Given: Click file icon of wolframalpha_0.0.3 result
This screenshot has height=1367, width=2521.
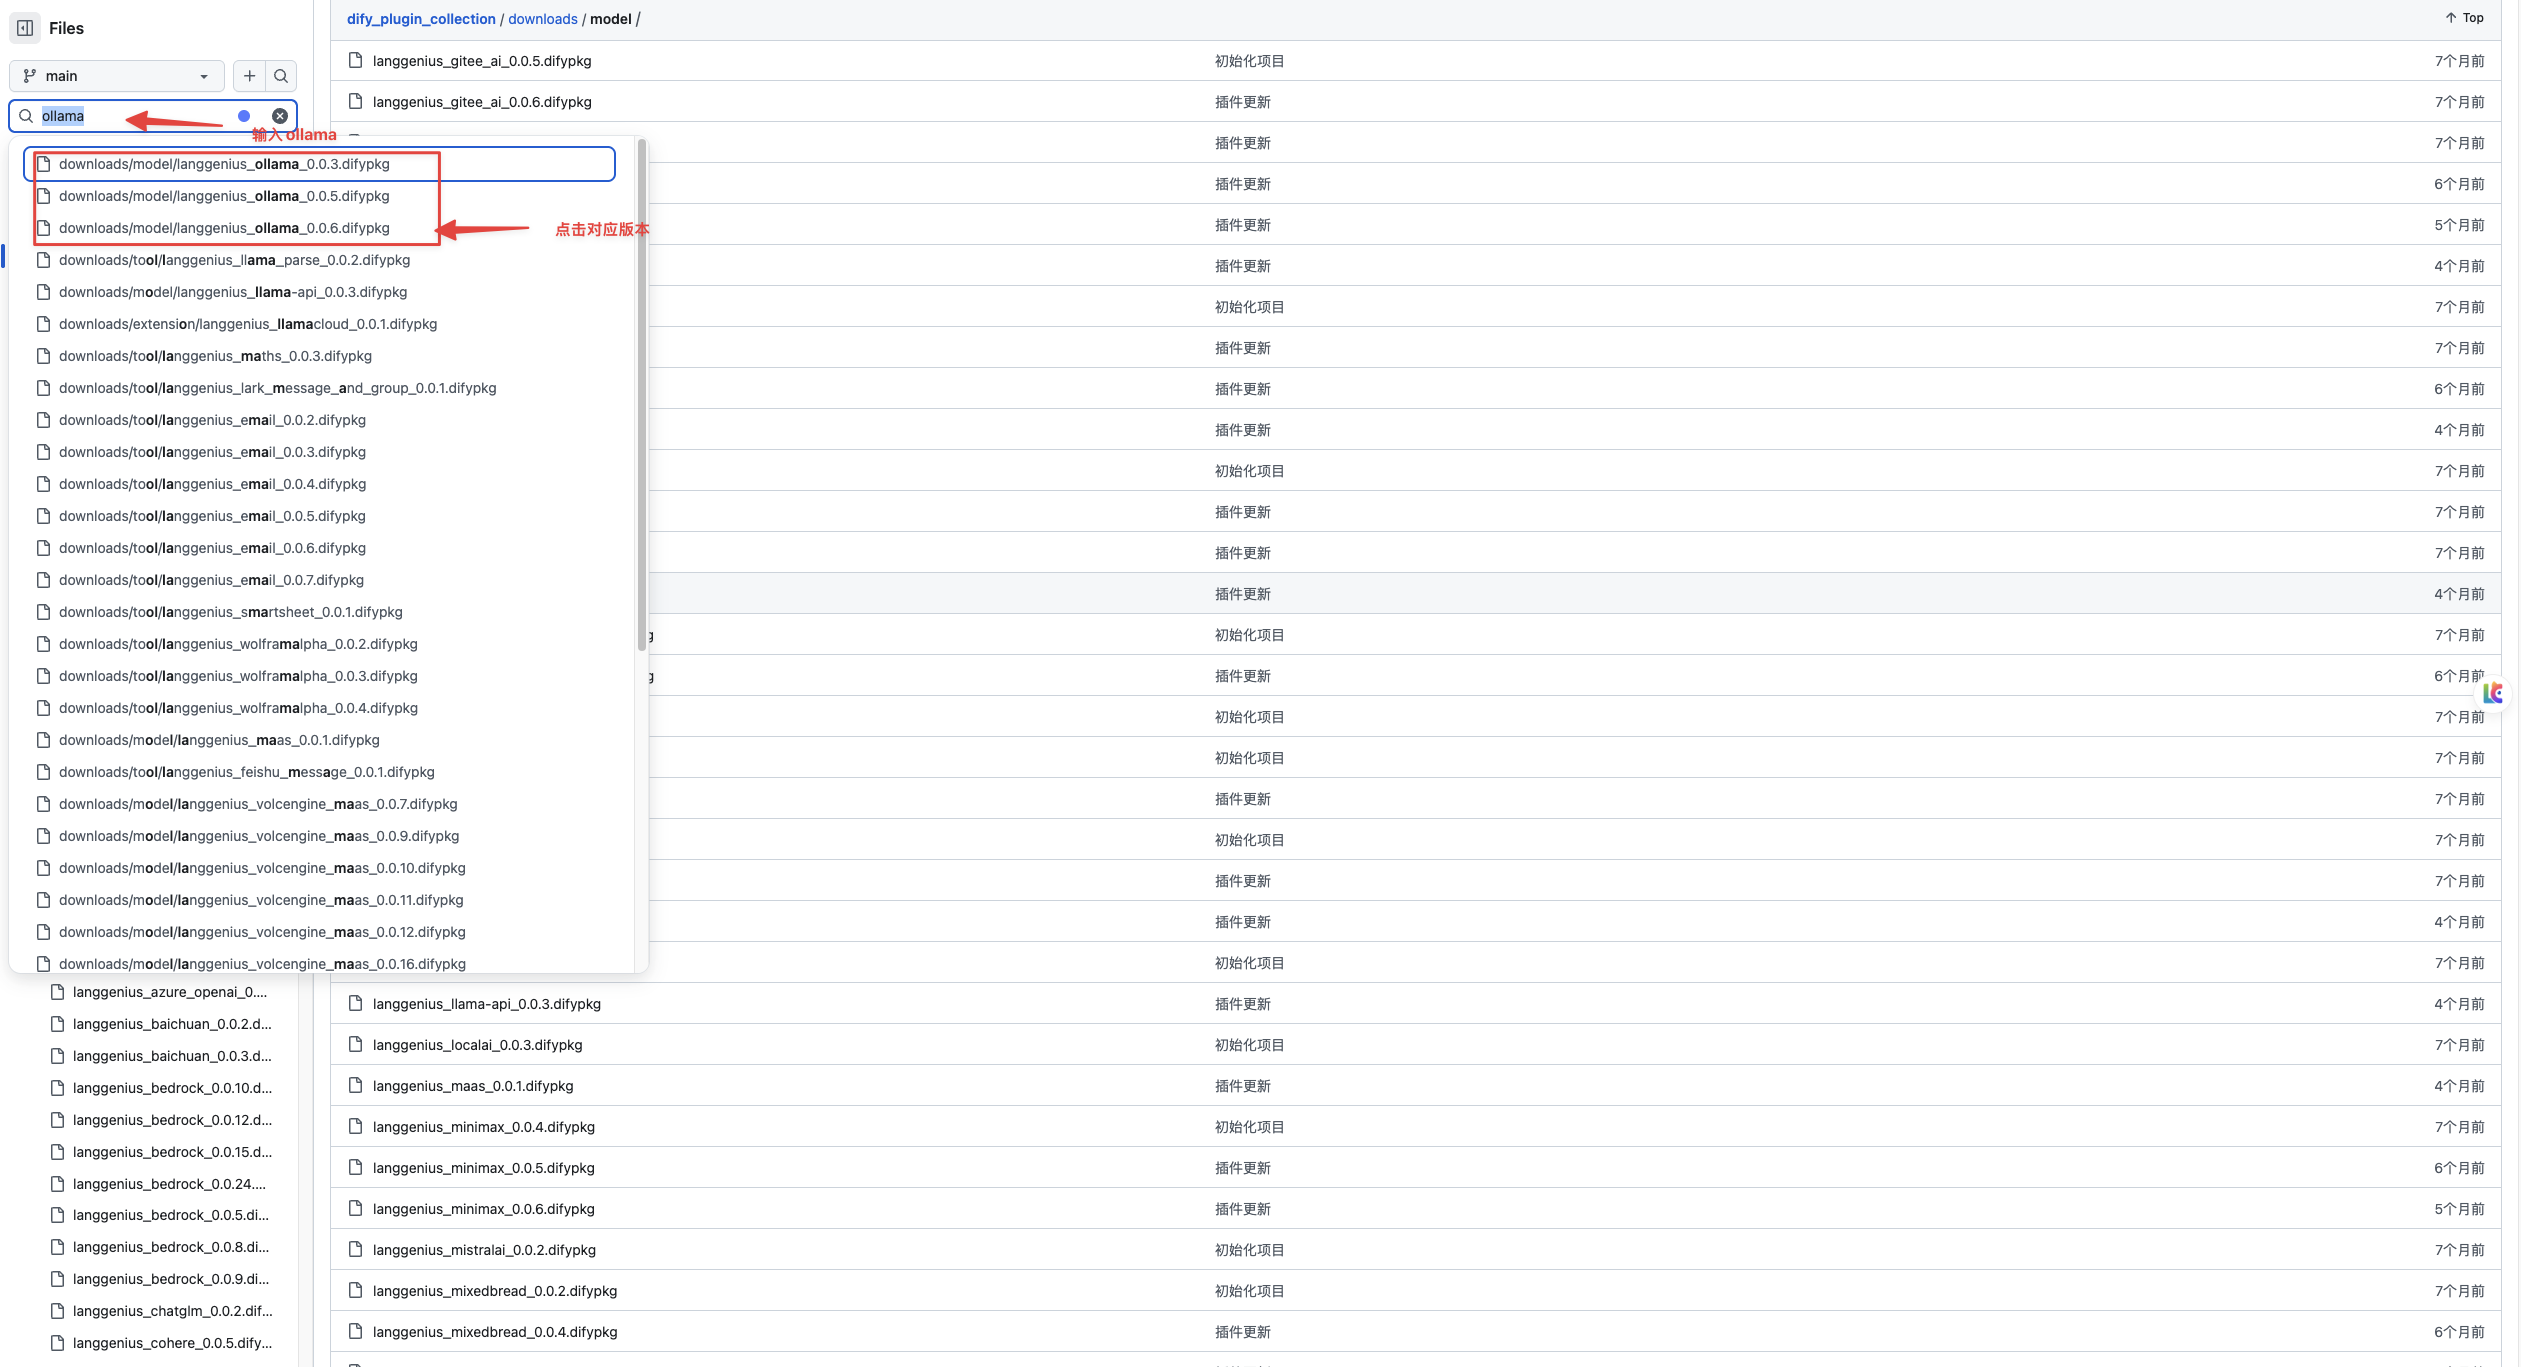Looking at the screenshot, I should pos(43,676).
